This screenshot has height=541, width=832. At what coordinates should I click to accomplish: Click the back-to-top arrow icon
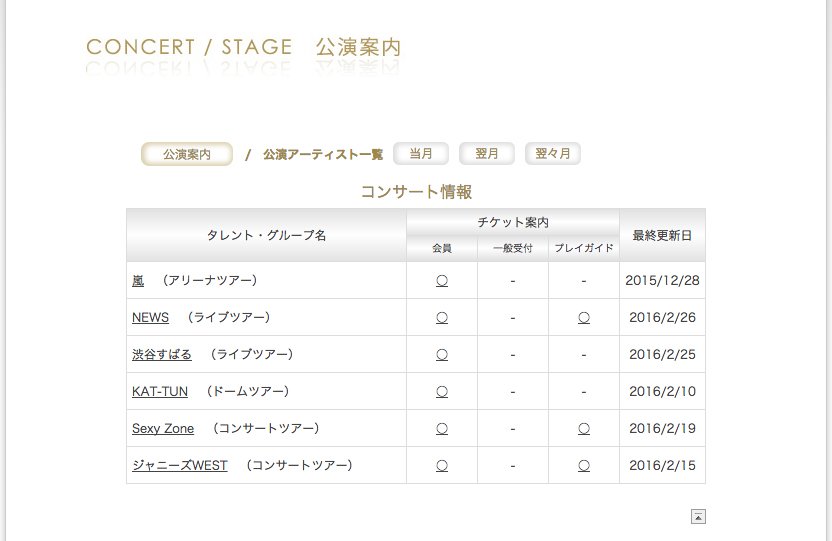tap(698, 516)
